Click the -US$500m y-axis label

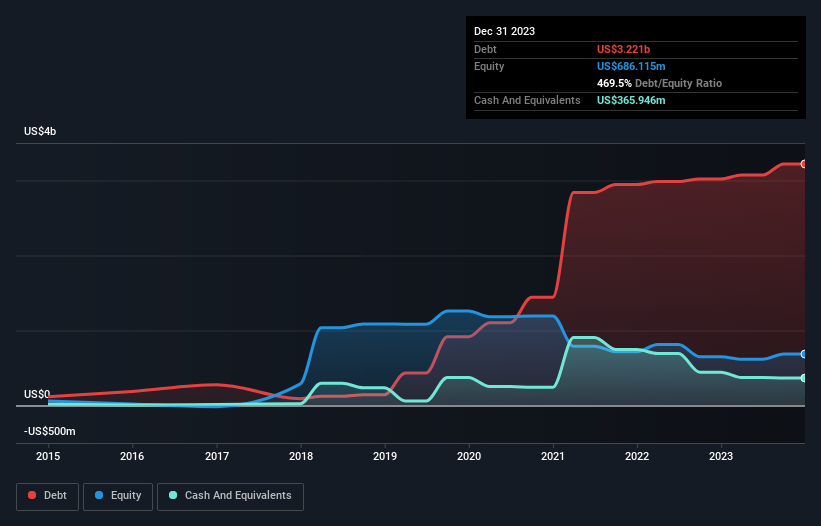(x=50, y=431)
